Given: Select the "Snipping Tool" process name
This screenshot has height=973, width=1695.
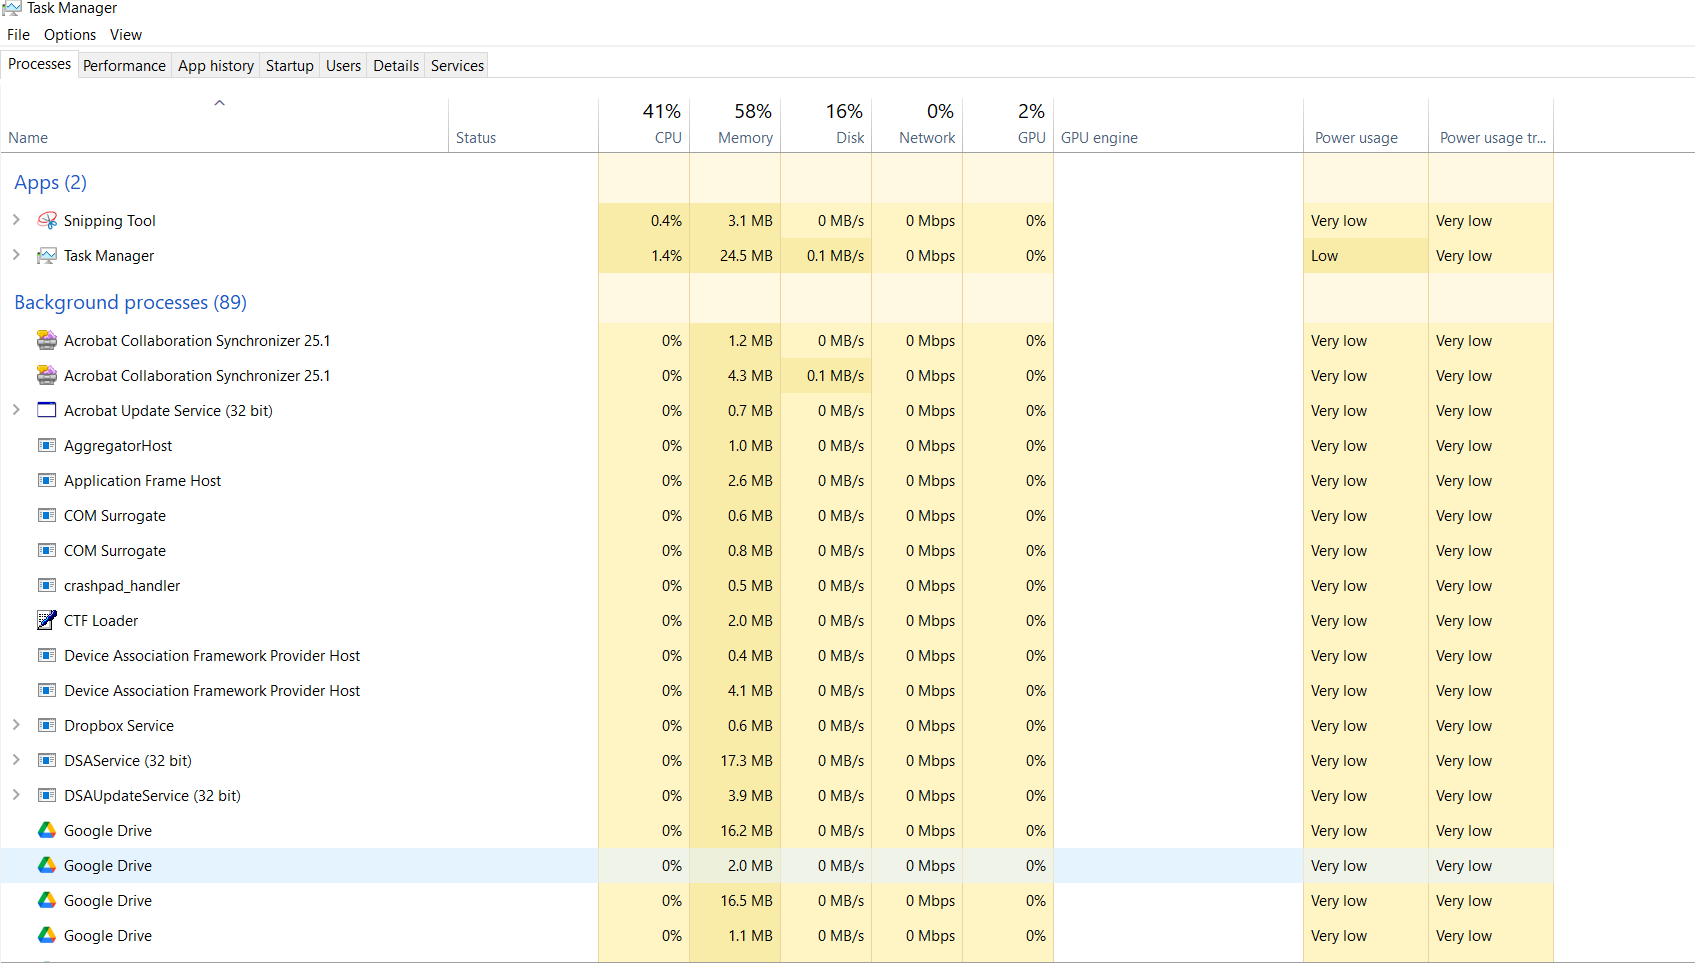Looking at the screenshot, I should point(110,221).
